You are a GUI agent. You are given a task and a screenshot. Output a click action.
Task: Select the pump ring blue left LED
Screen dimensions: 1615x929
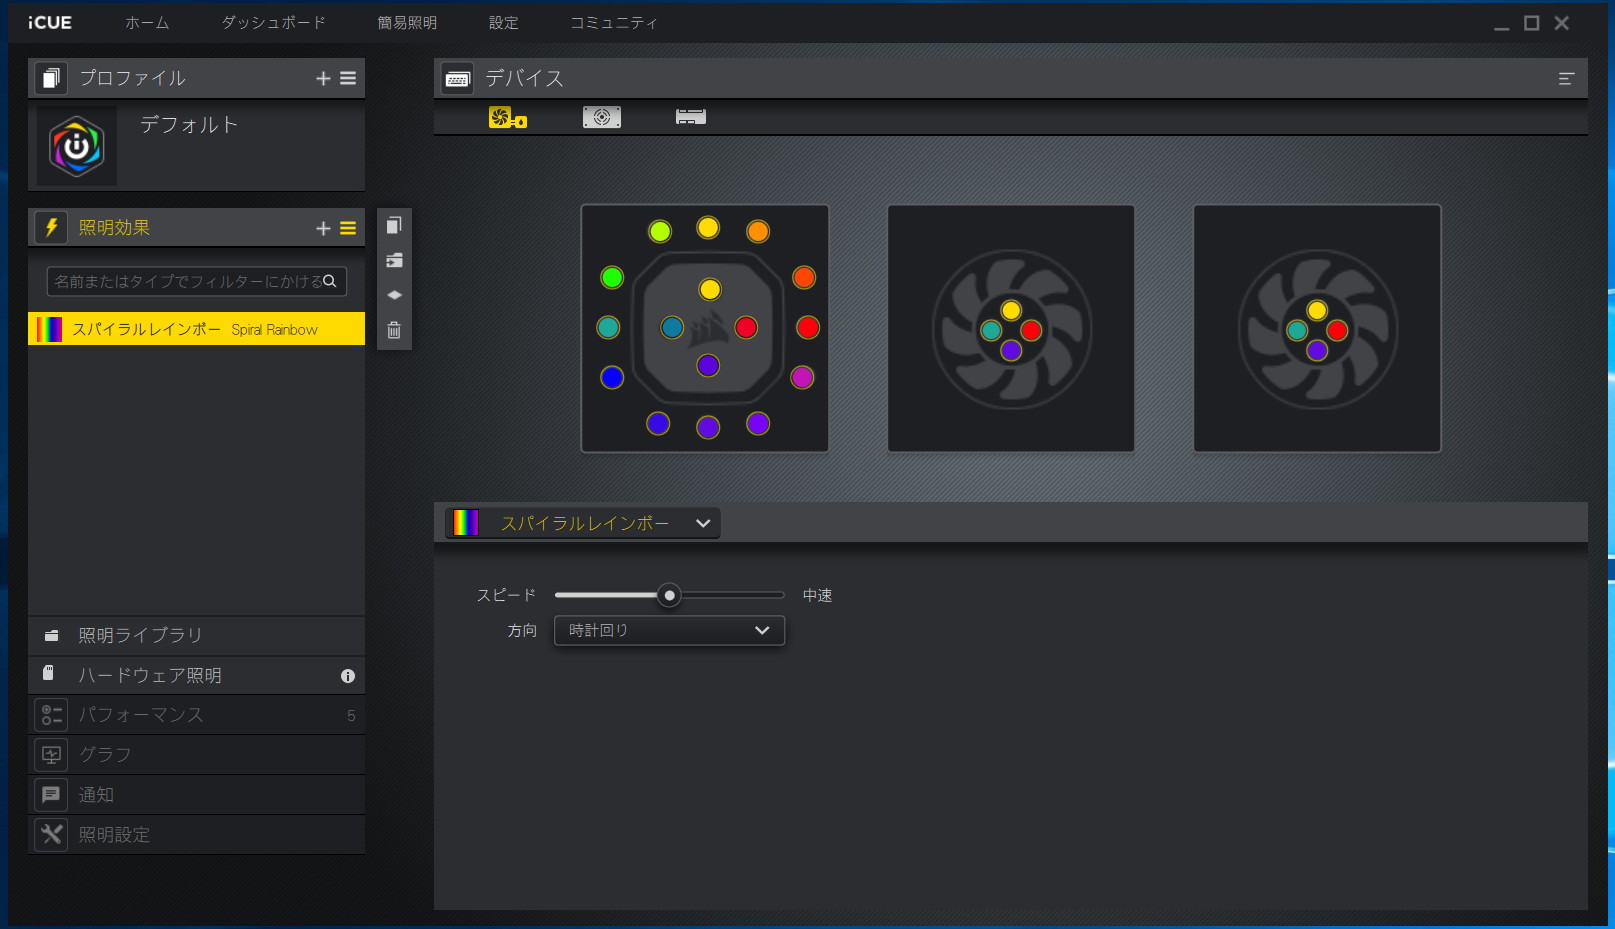pyautogui.click(x=612, y=377)
